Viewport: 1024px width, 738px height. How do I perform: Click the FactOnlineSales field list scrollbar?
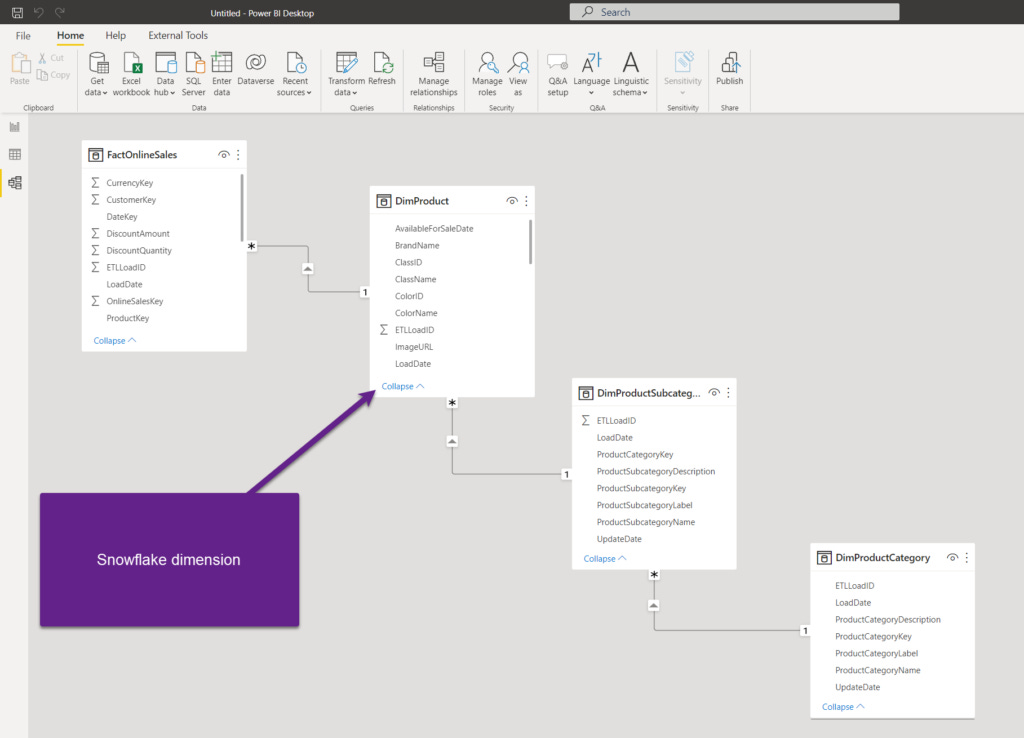242,208
